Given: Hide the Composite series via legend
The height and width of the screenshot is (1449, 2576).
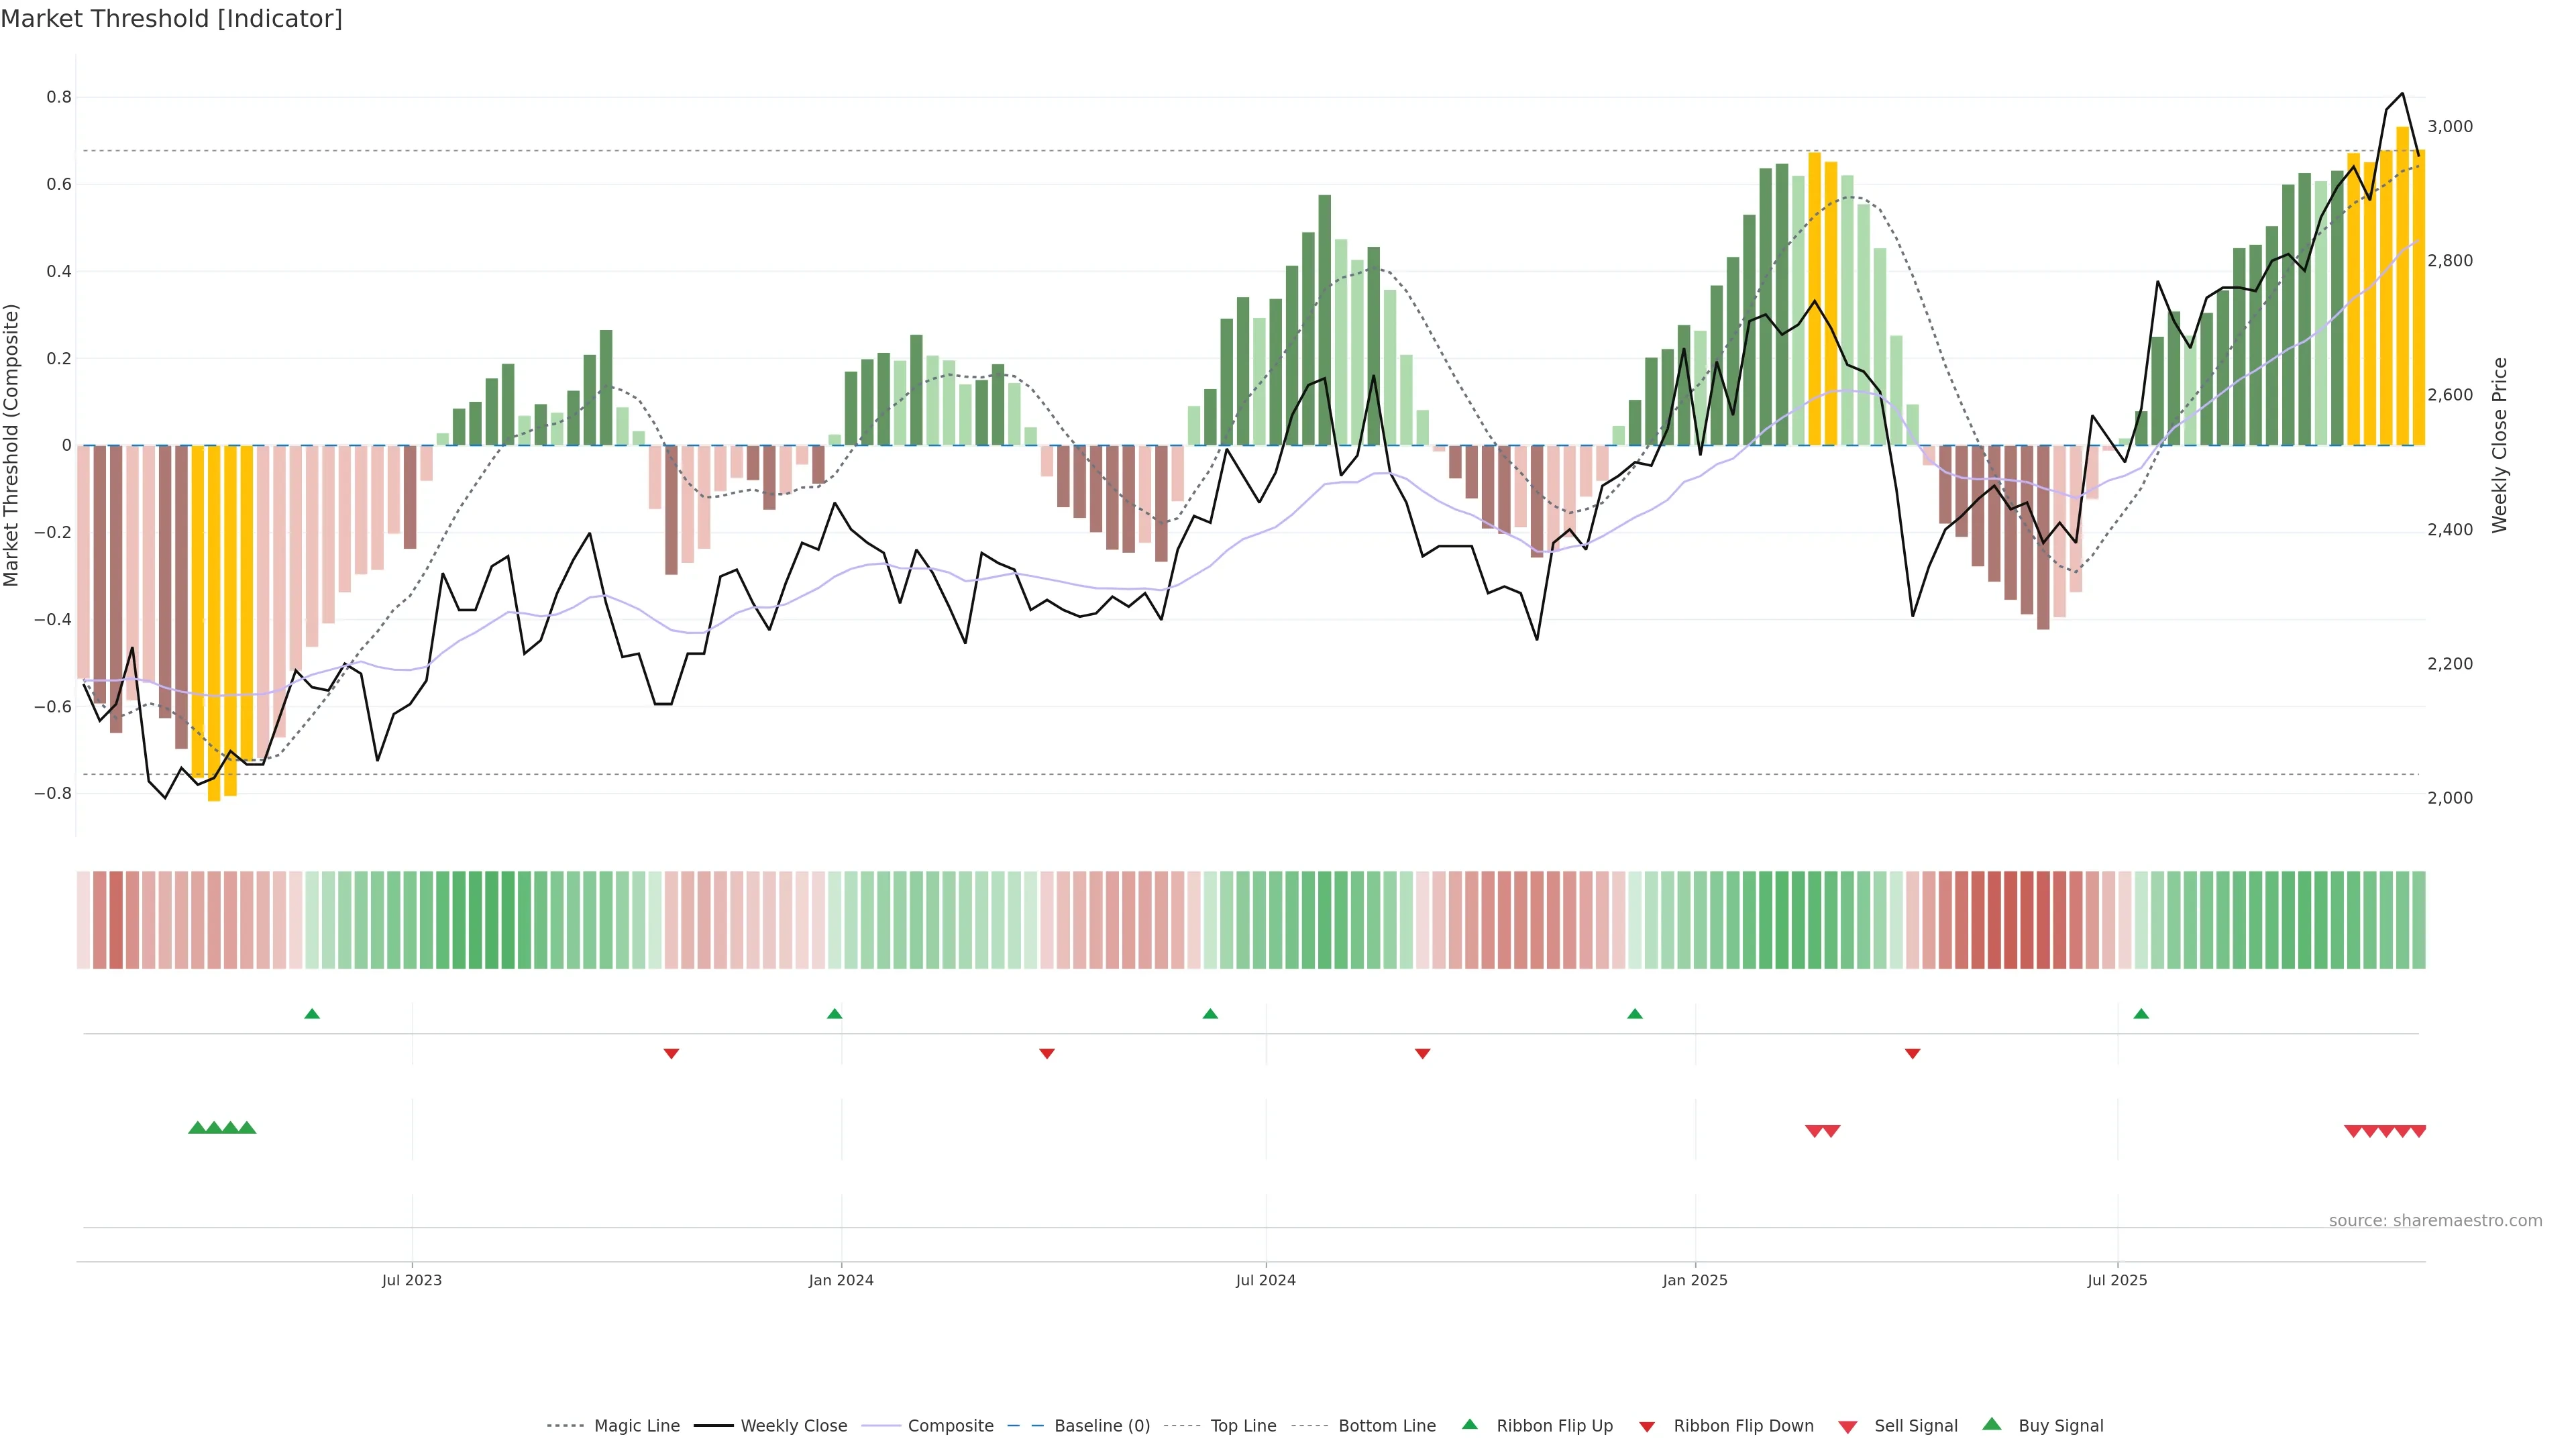Looking at the screenshot, I should pyautogui.click(x=950, y=1426).
